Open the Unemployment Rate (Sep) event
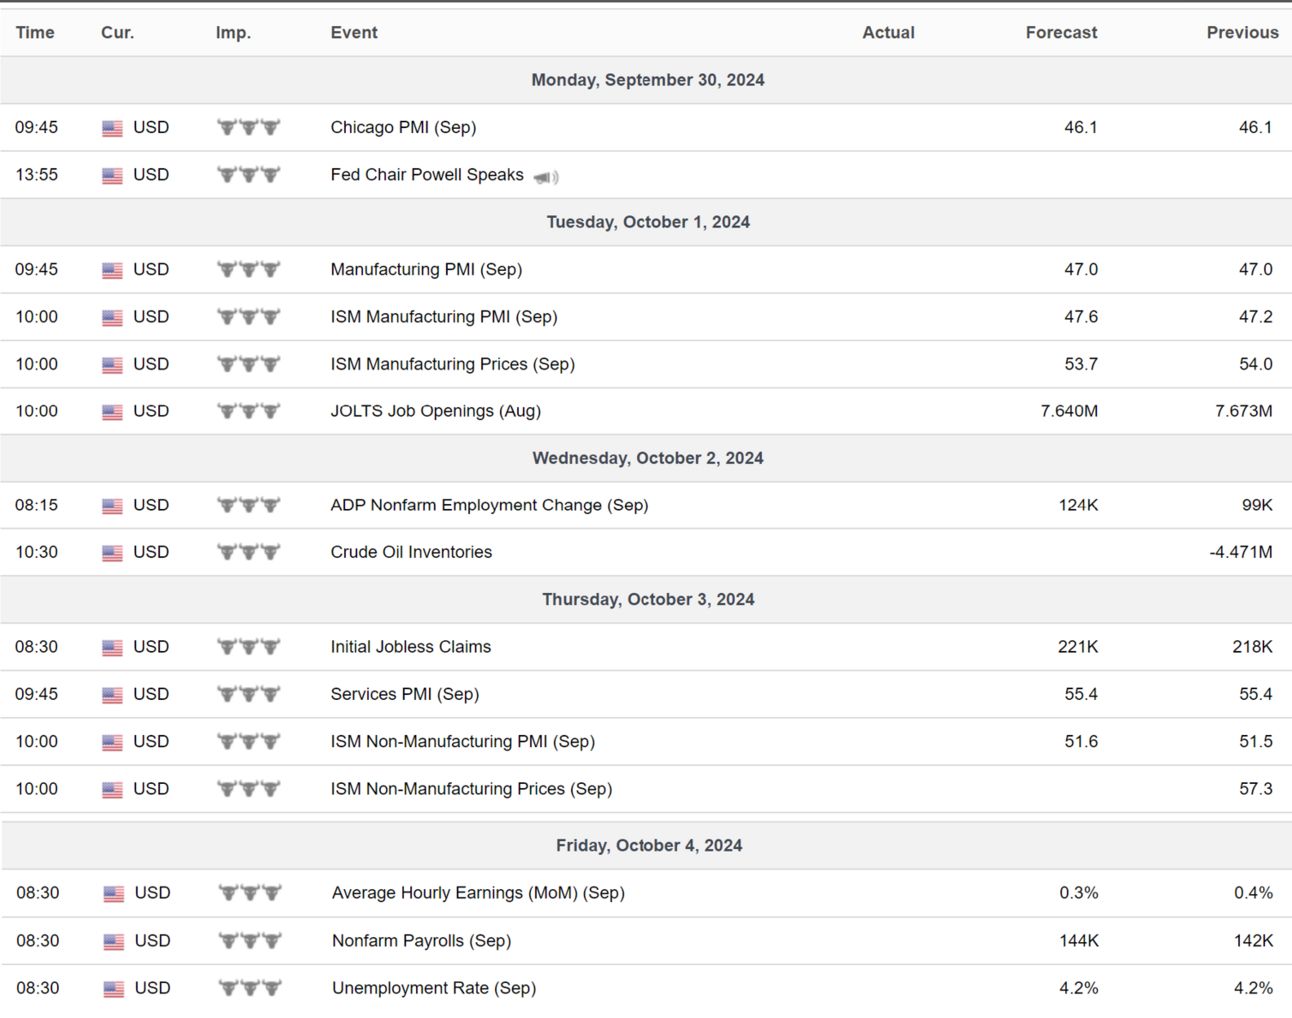 click(x=434, y=987)
